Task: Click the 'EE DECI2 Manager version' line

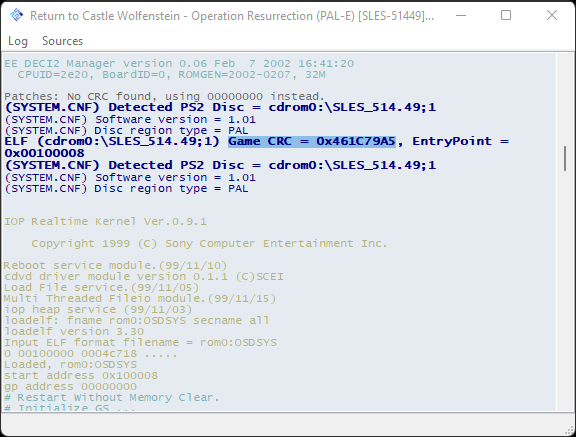Action: coord(179,64)
